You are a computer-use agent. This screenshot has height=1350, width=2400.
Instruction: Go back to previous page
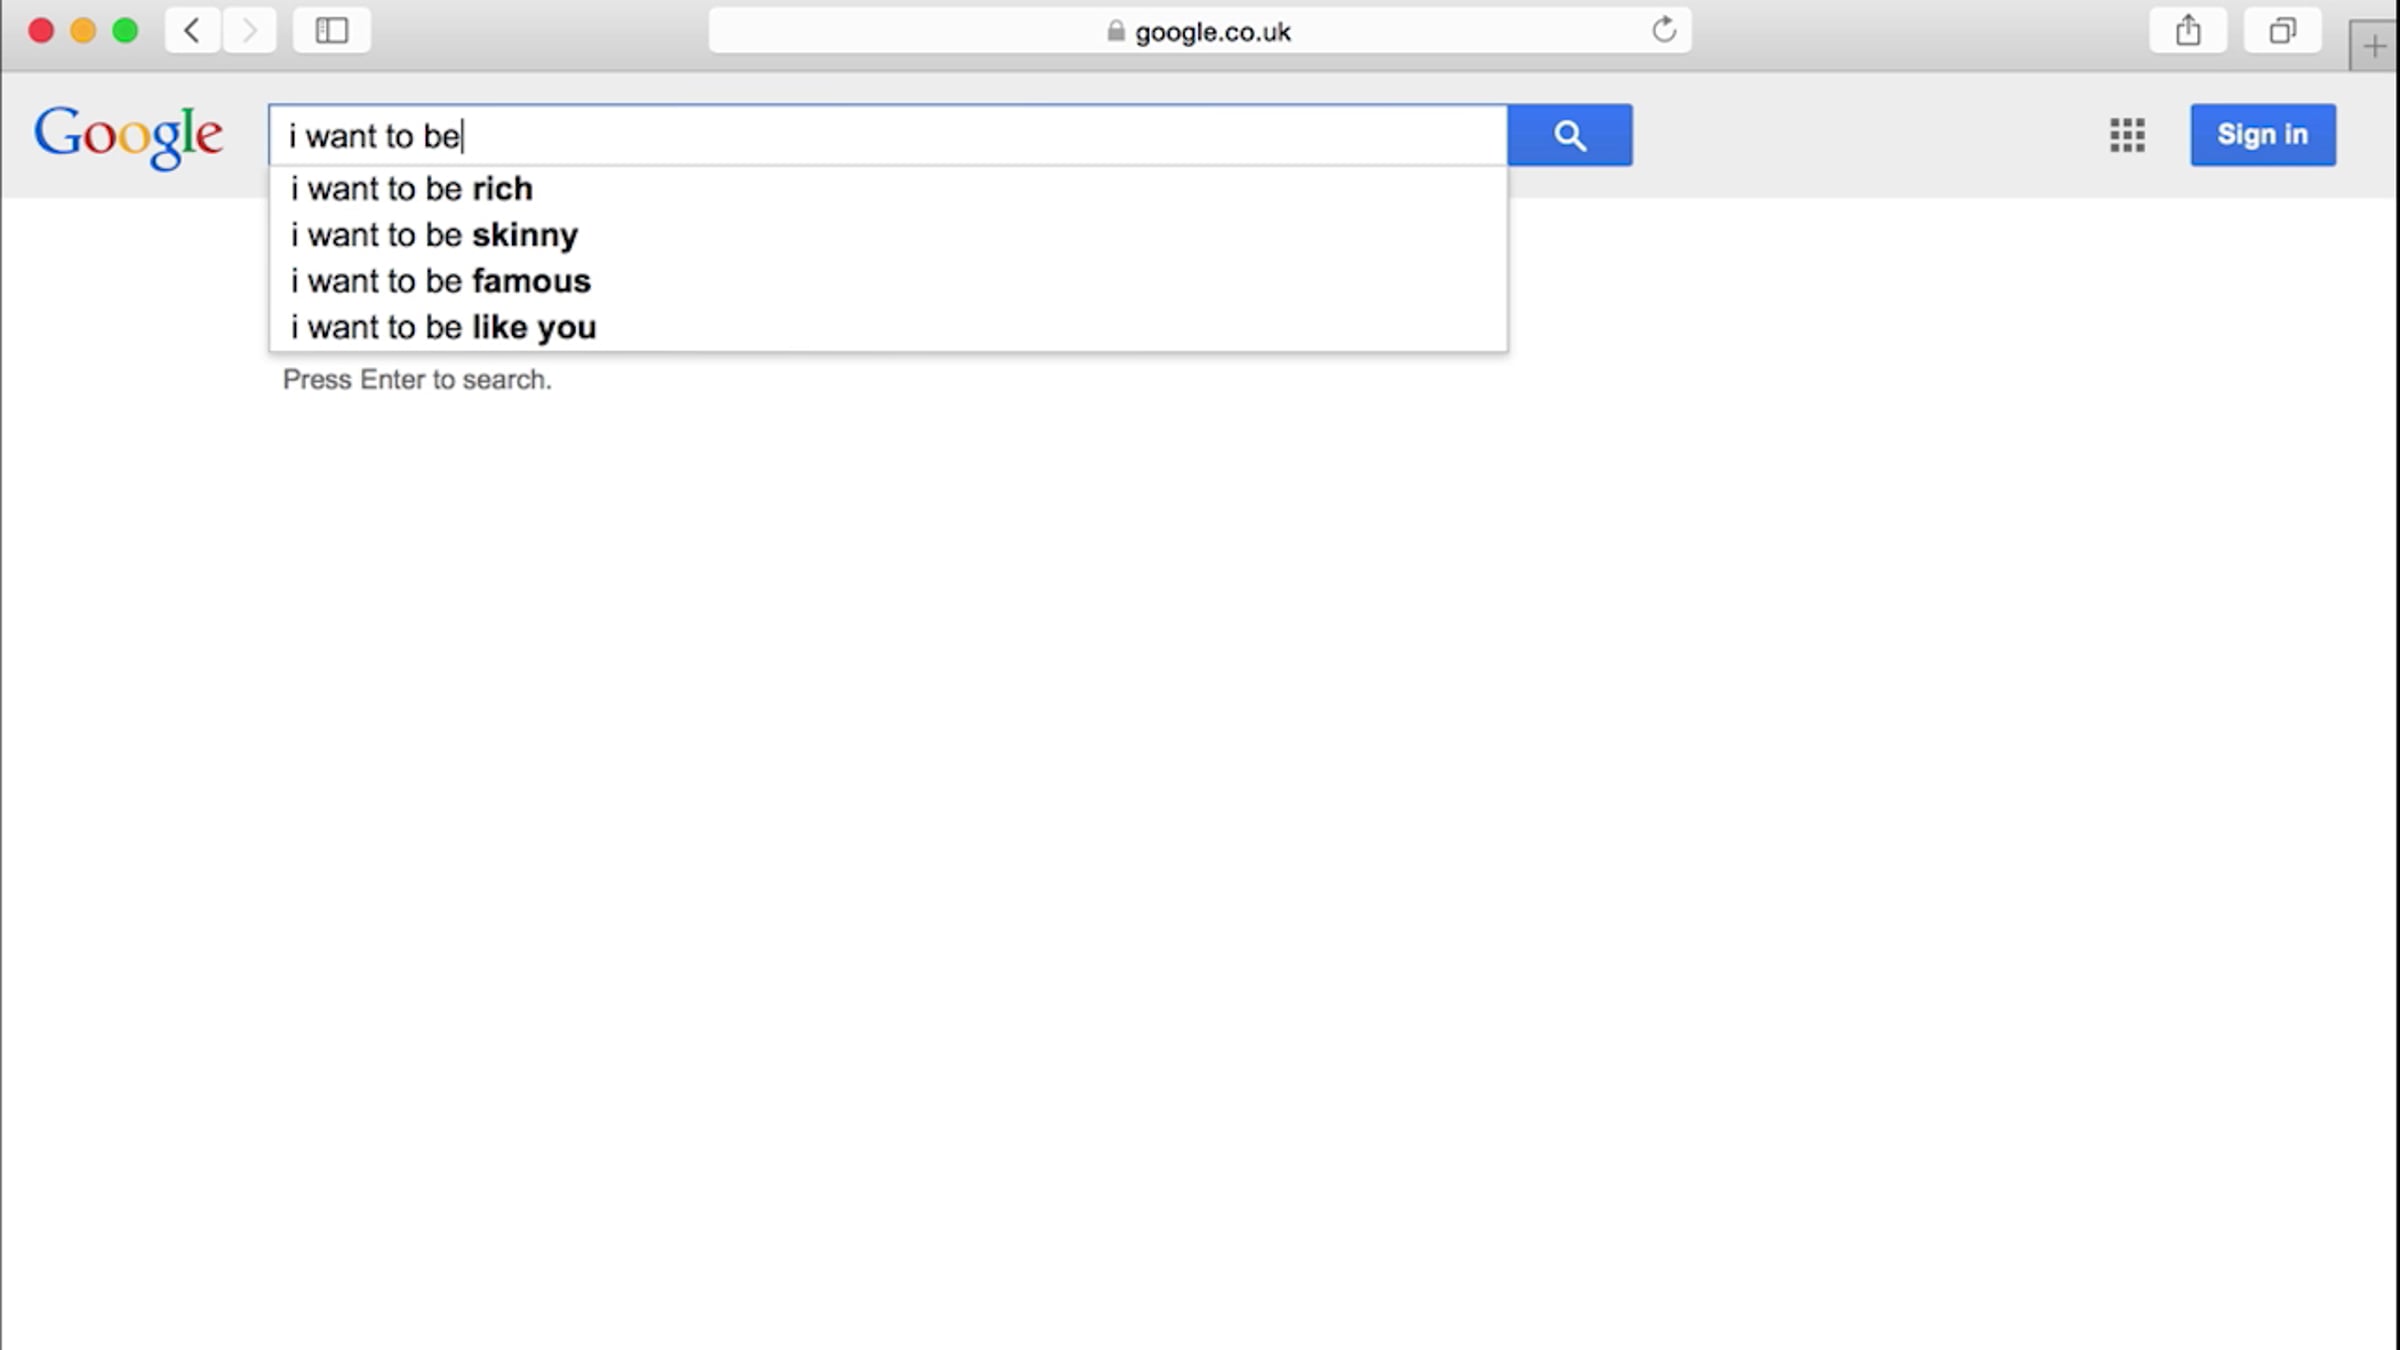coord(192,31)
